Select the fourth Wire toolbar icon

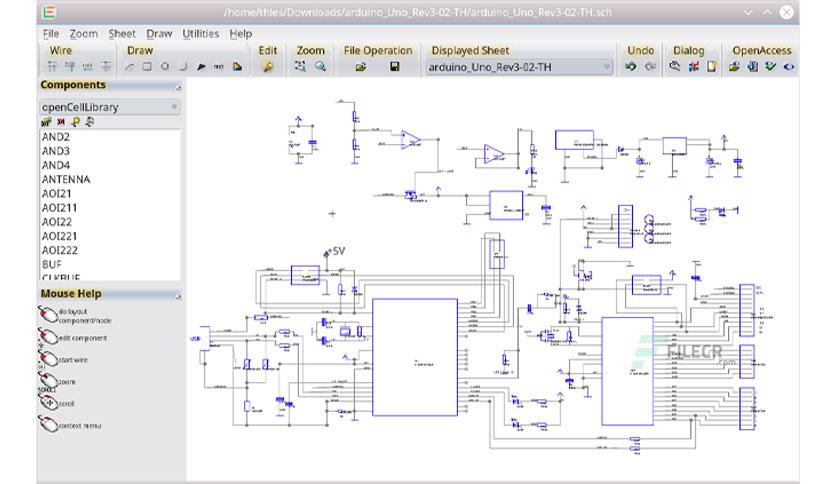tap(106, 66)
